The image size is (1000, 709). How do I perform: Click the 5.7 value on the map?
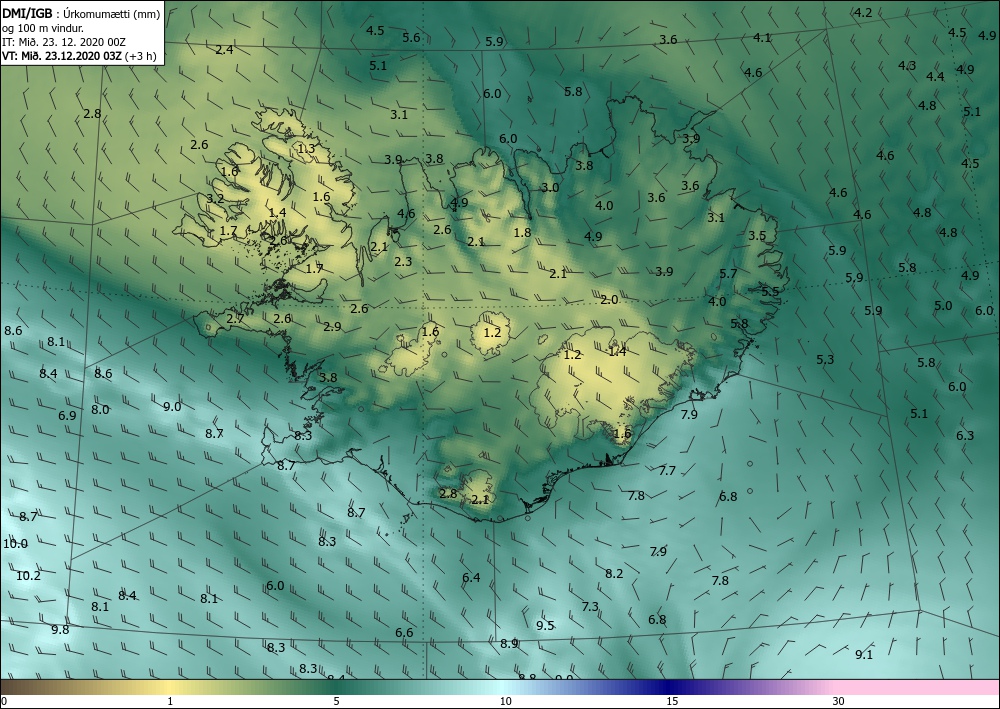pos(728,274)
